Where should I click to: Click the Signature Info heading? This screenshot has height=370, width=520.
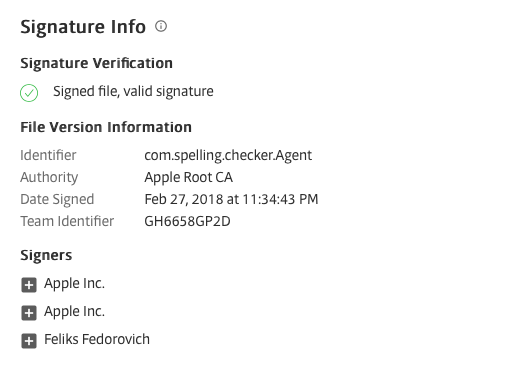83,27
